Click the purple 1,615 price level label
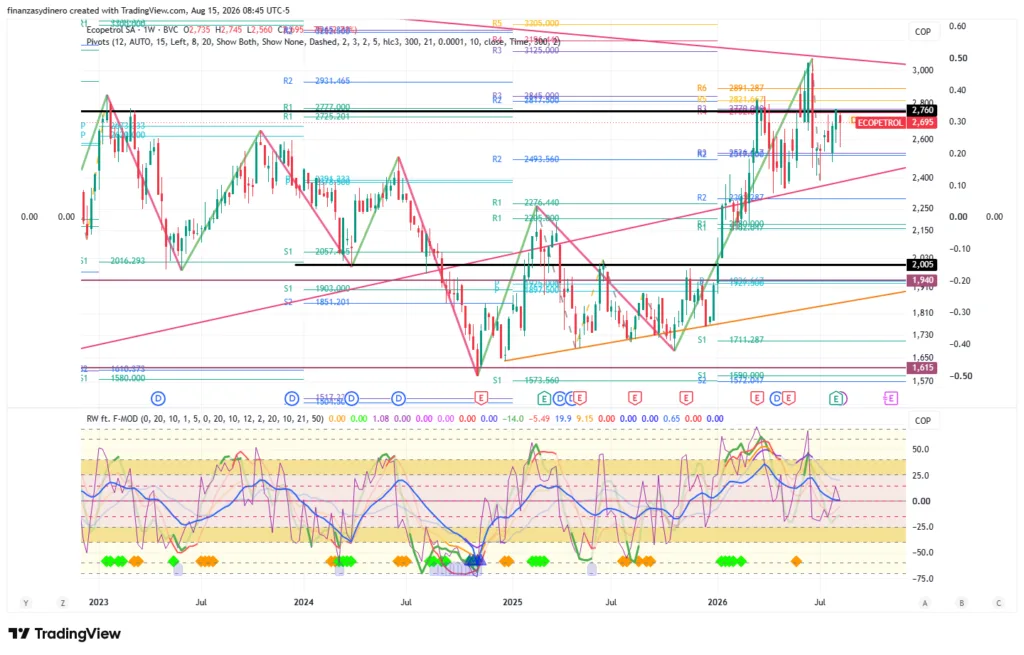The height and width of the screenshot is (655, 1024). click(x=922, y=368)
